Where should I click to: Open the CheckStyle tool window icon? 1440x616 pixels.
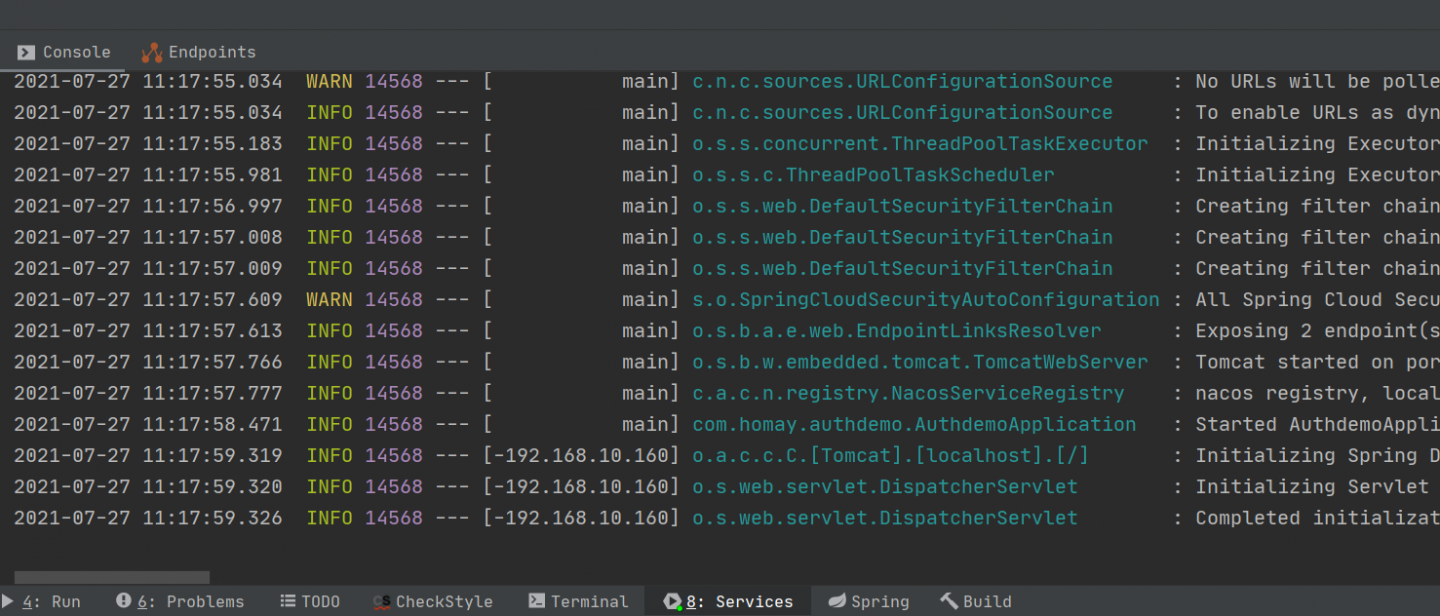point(381,601)
